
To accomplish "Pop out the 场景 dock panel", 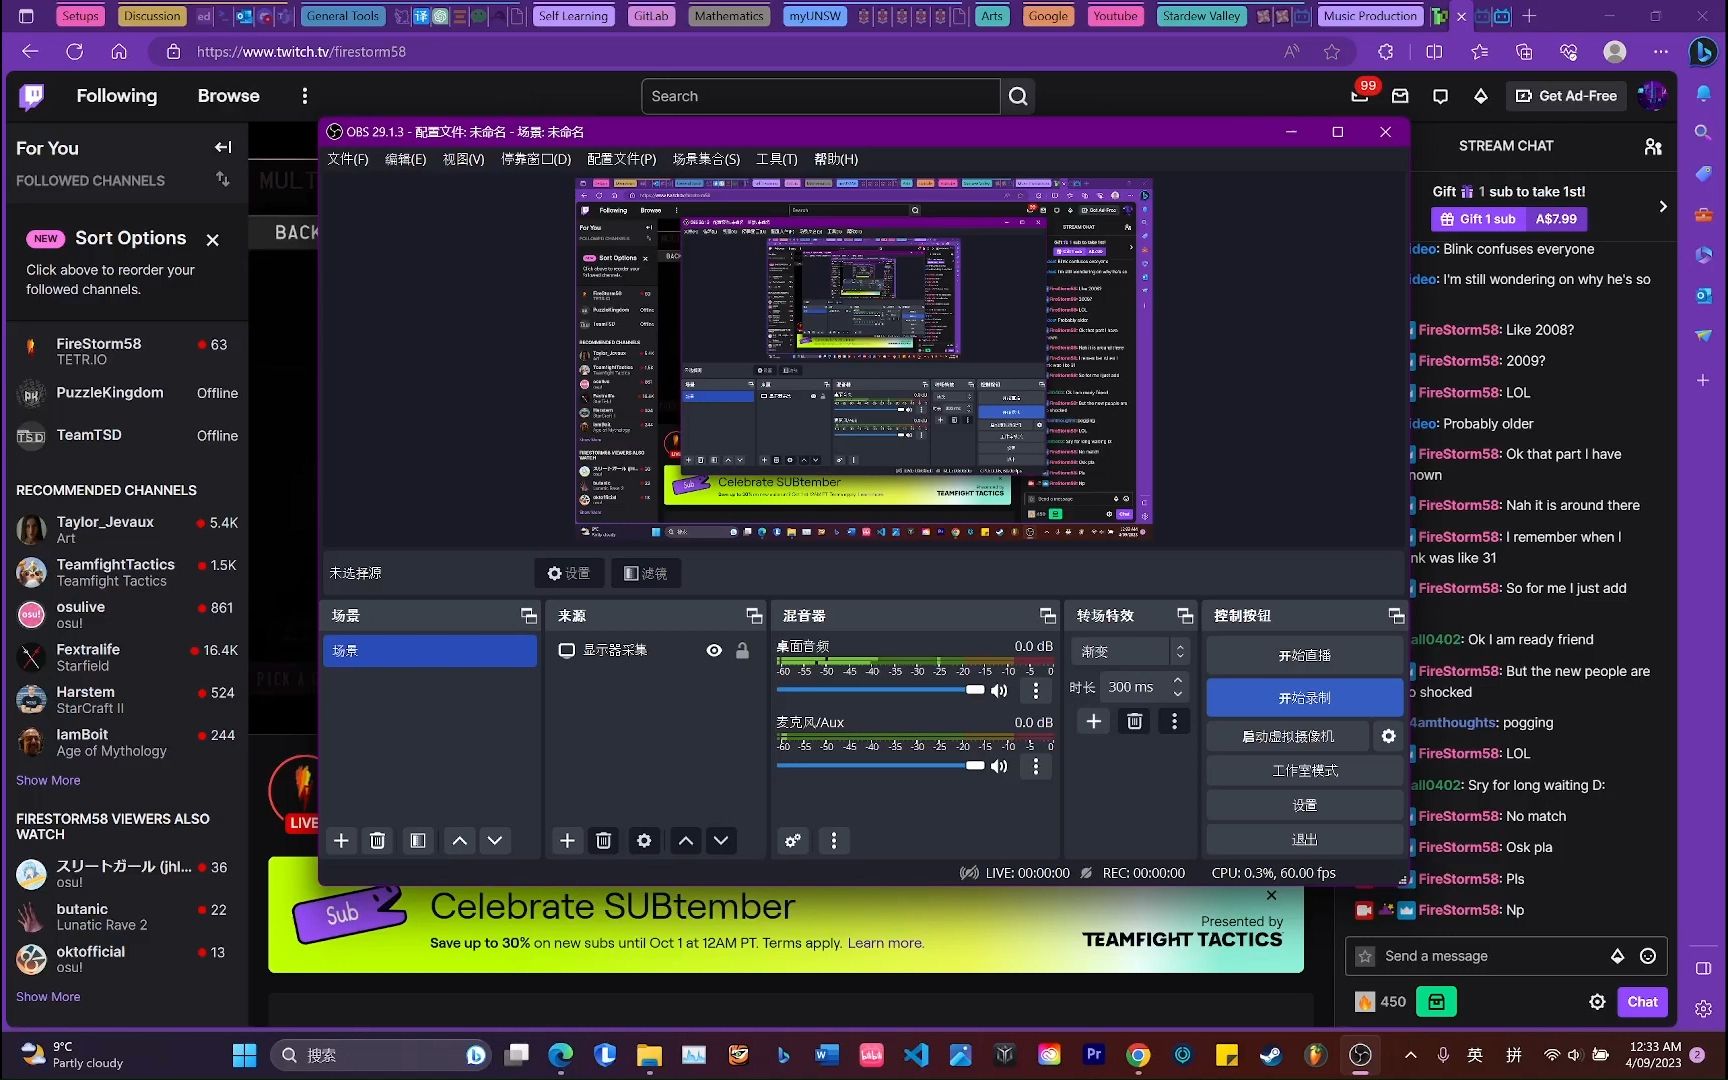I will coord(529,616).
